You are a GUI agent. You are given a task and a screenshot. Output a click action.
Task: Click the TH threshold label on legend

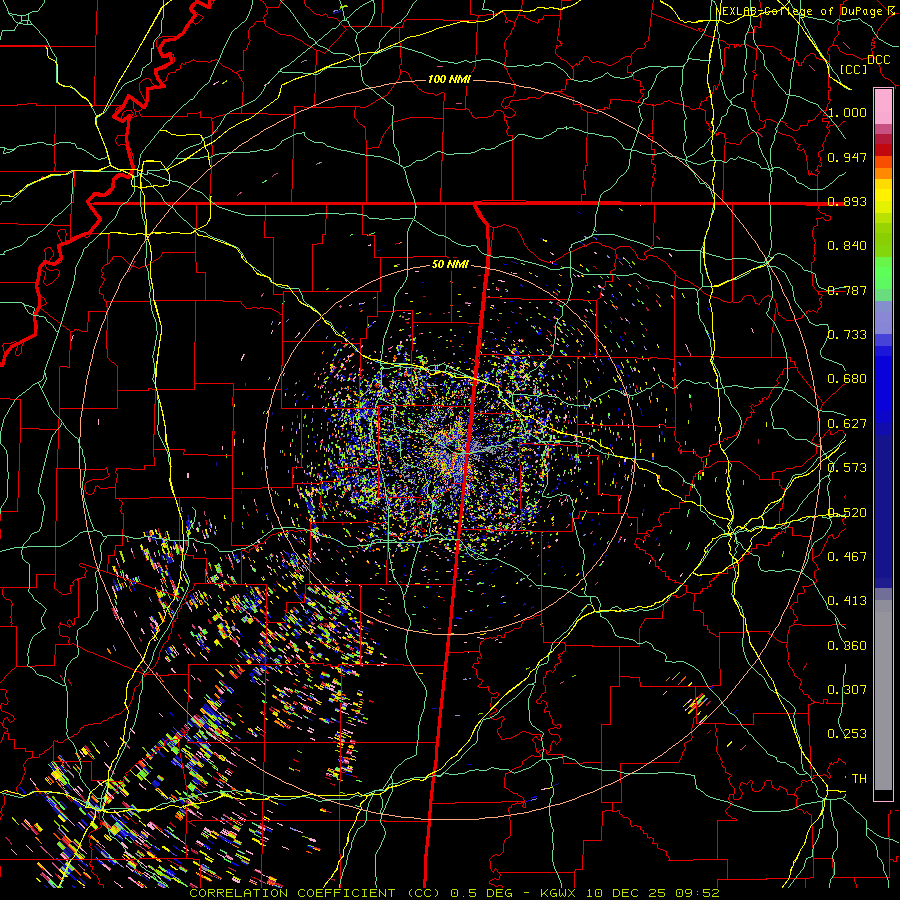[859, 779]
